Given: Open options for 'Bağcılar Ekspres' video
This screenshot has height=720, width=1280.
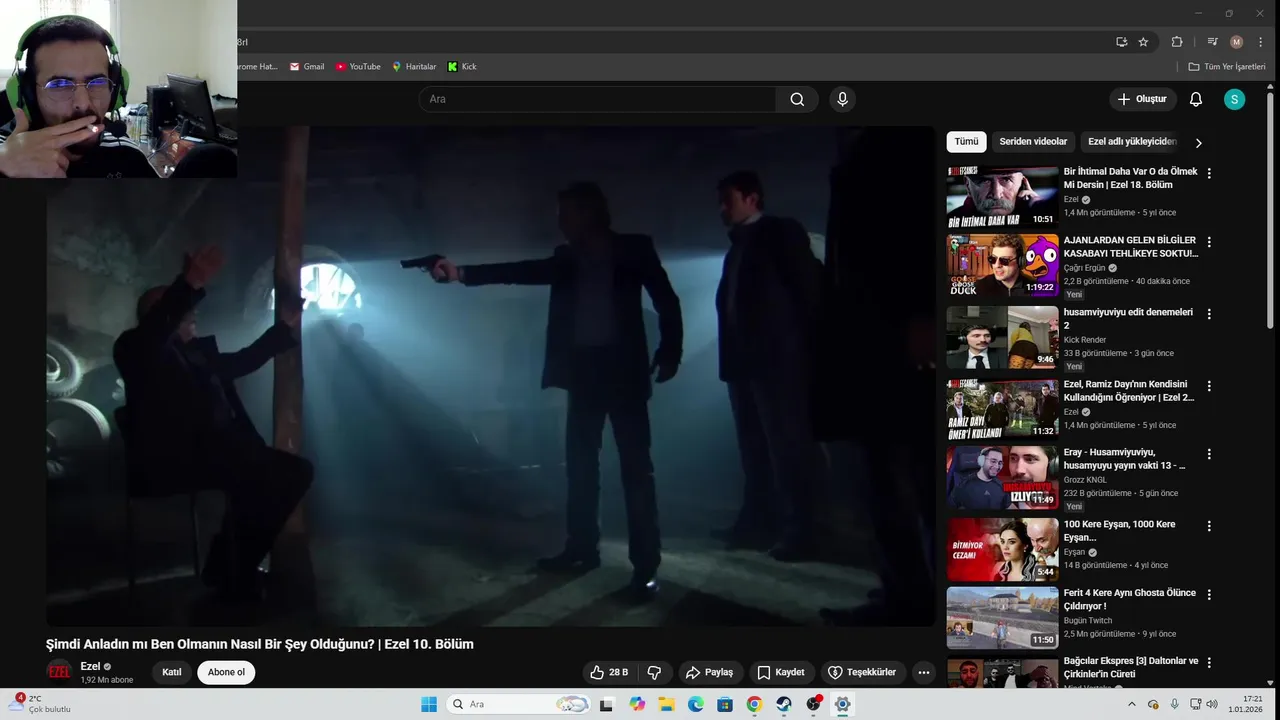Looking at the screenshot, I should [x=1209, y=662].
